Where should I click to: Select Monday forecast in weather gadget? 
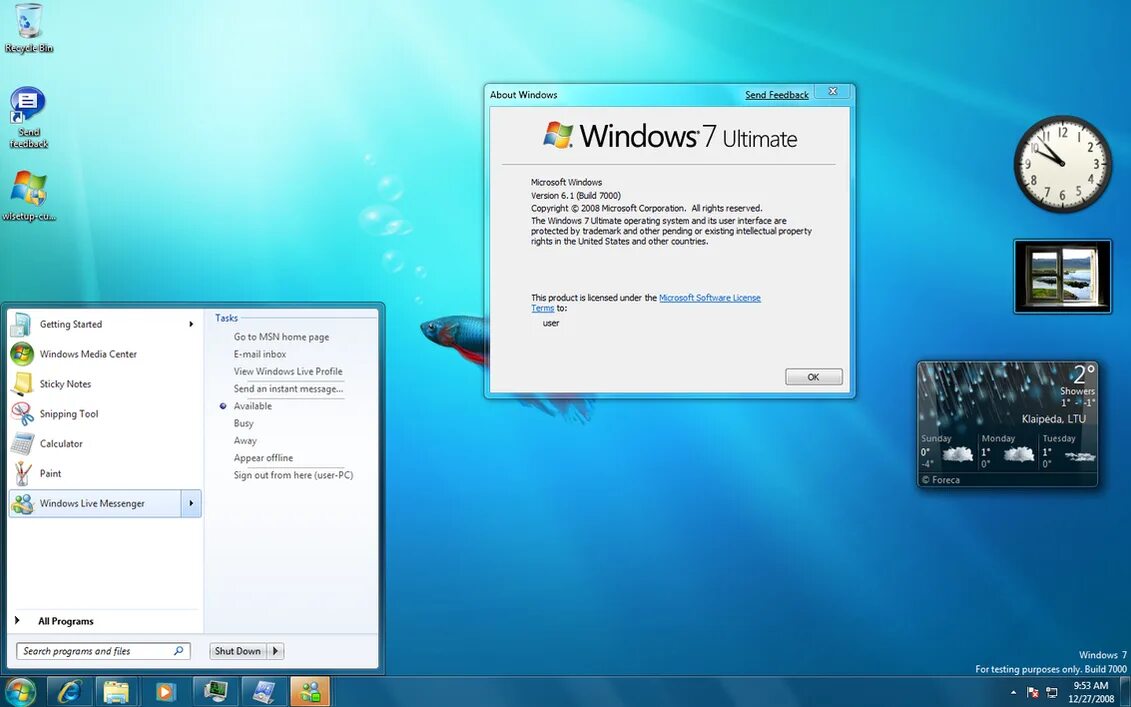click(1008, 452)
